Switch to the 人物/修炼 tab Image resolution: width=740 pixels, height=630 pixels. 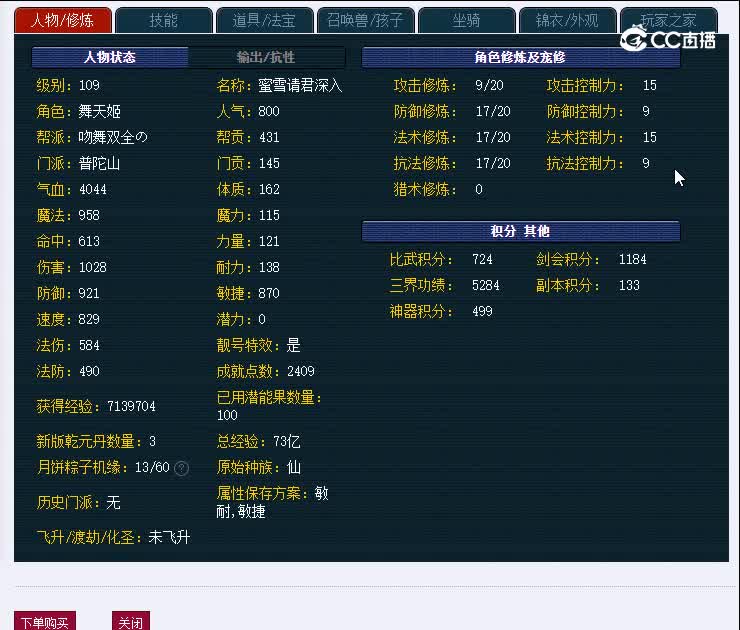pyautogui.click(x=63, y=20)
